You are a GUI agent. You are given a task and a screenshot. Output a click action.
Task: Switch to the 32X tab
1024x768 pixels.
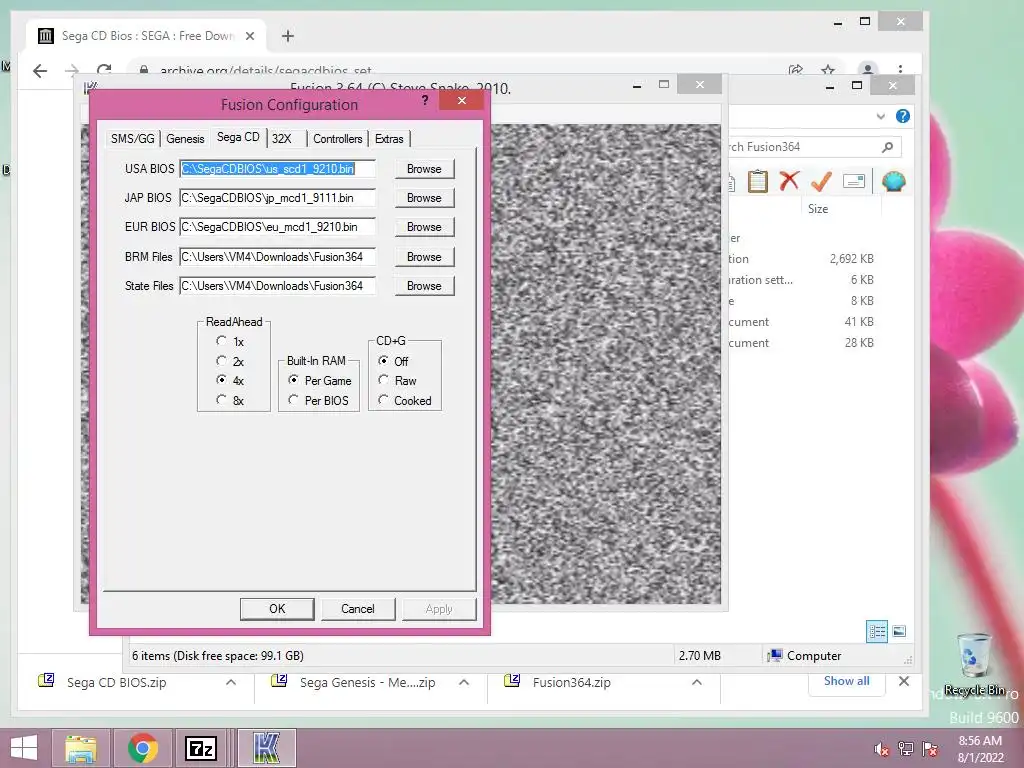[282, 138]
